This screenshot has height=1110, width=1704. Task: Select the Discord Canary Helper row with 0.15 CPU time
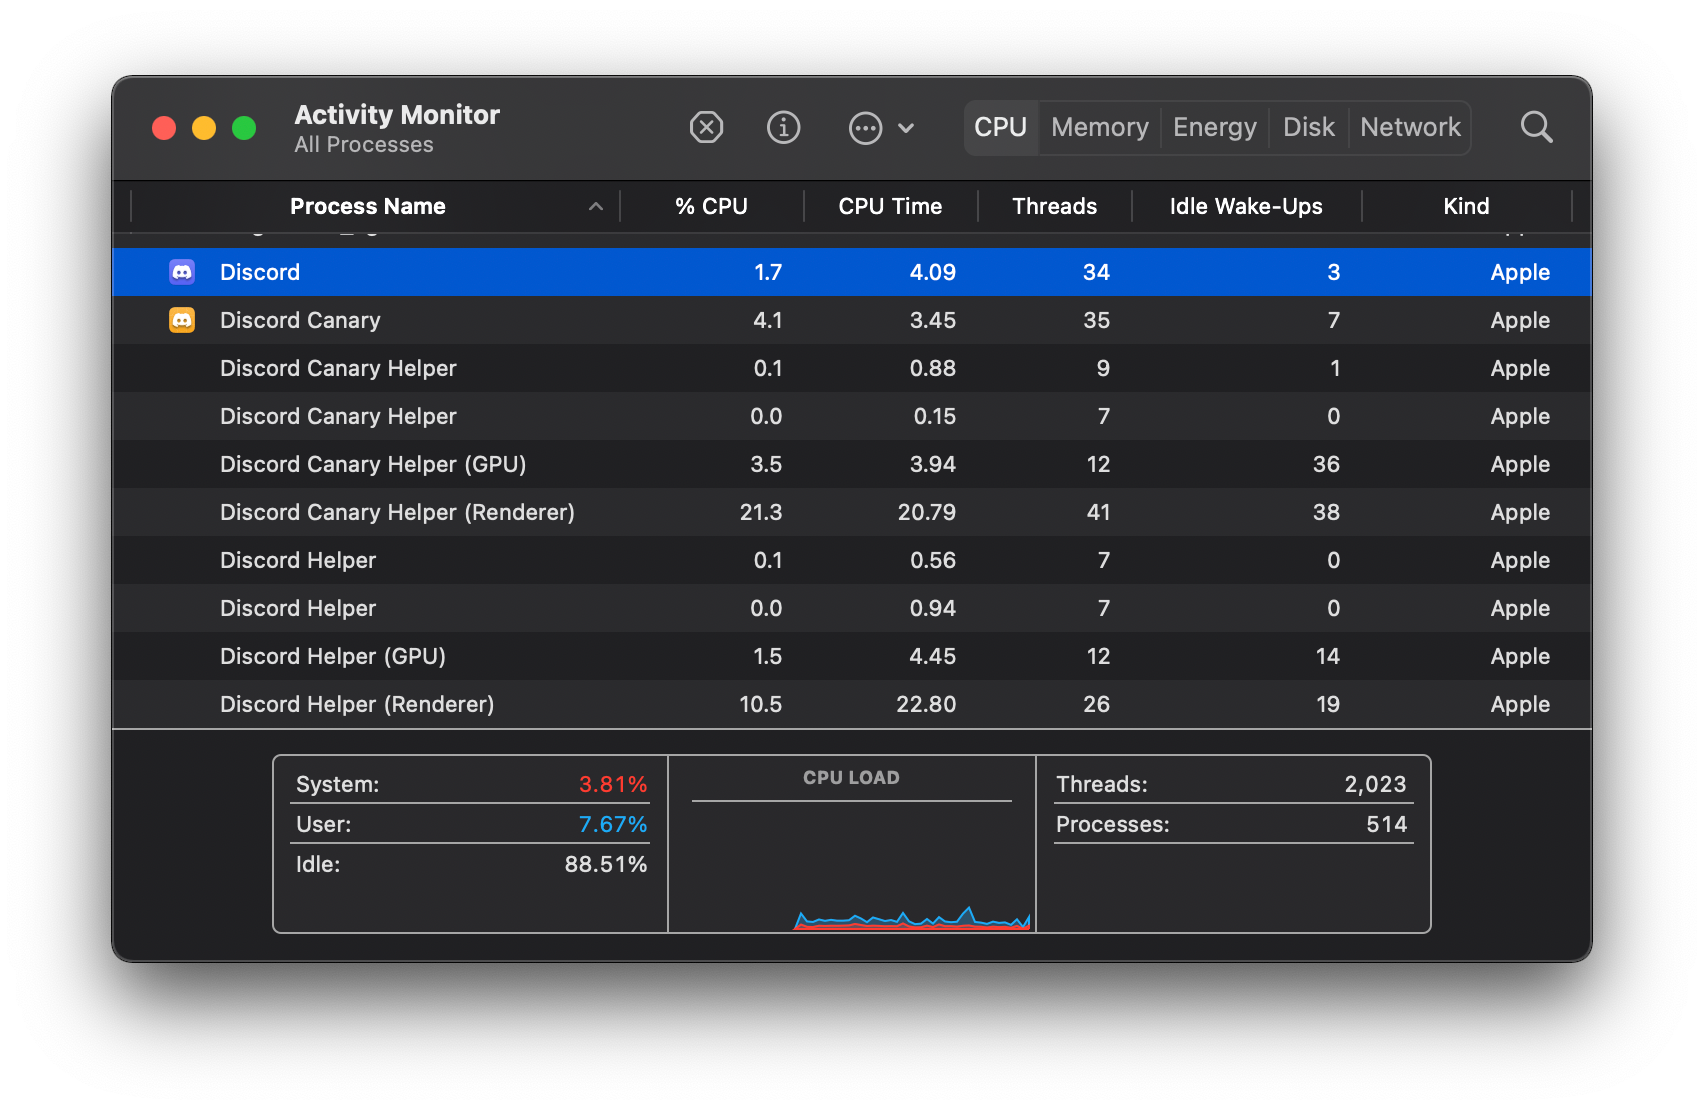tap(852, 416)
